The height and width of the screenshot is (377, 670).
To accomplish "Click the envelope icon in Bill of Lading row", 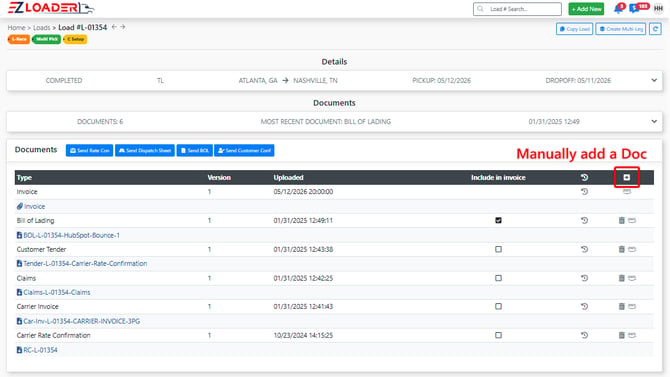I will coord(632,221).
